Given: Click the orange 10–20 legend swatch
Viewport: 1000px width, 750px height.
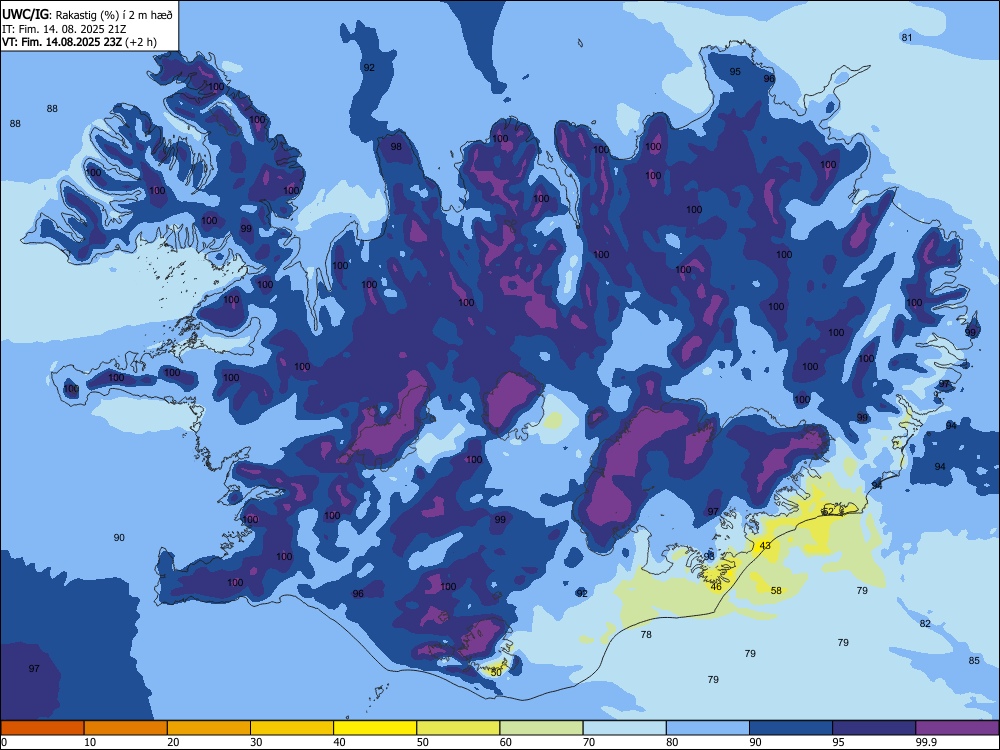Looking at the screenshot, I should 126,728.
